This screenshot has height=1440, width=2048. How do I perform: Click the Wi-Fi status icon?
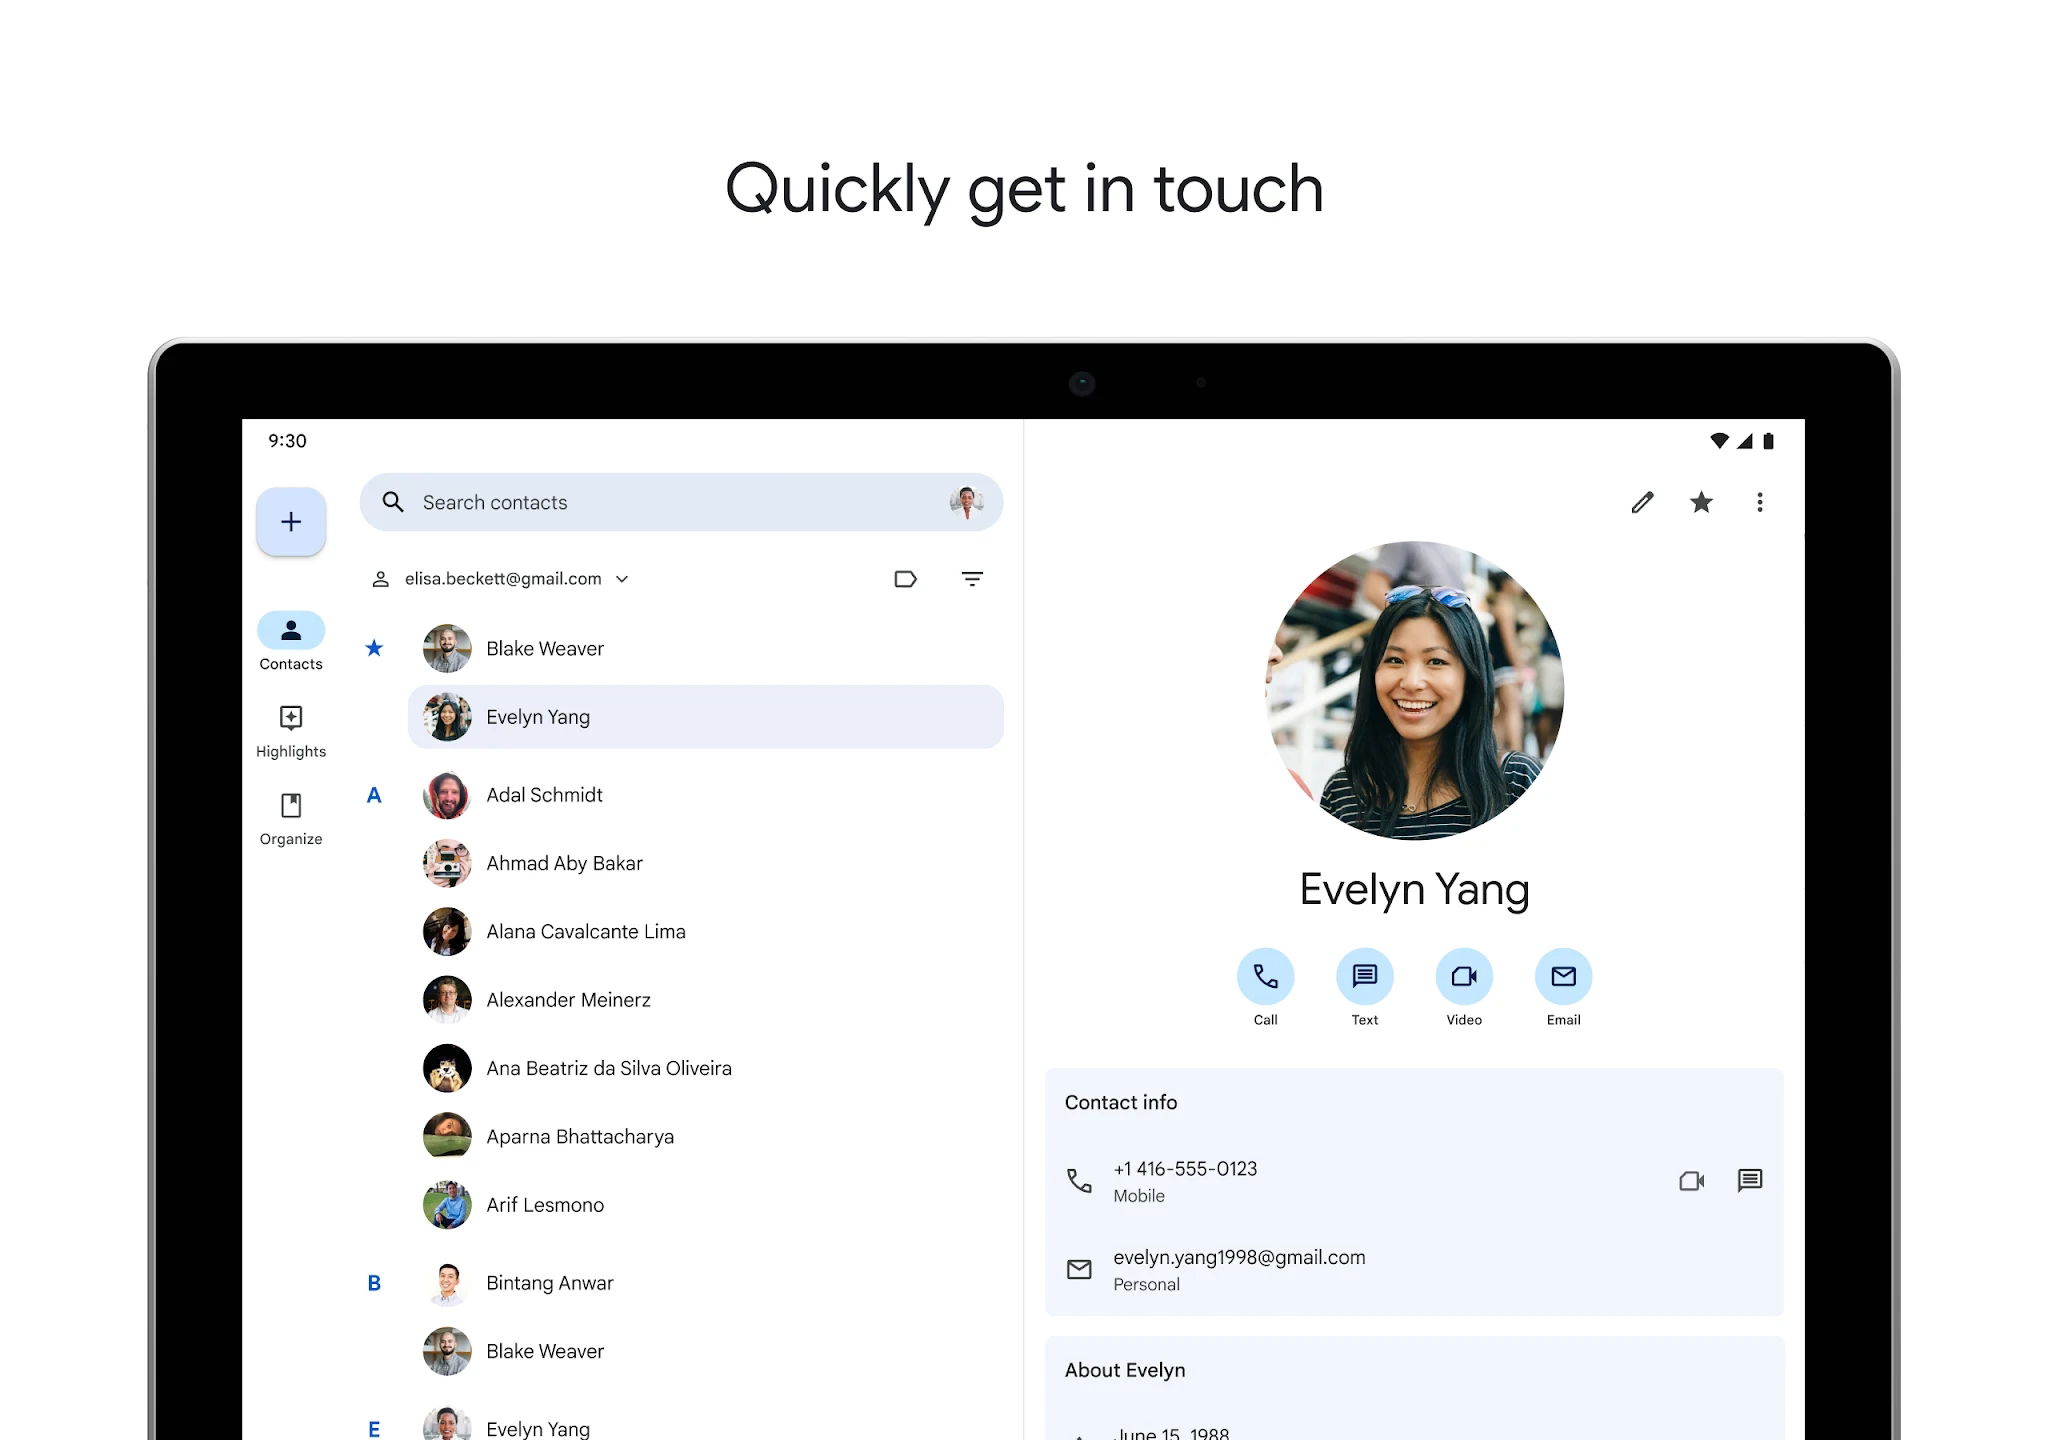(1719, 441)
